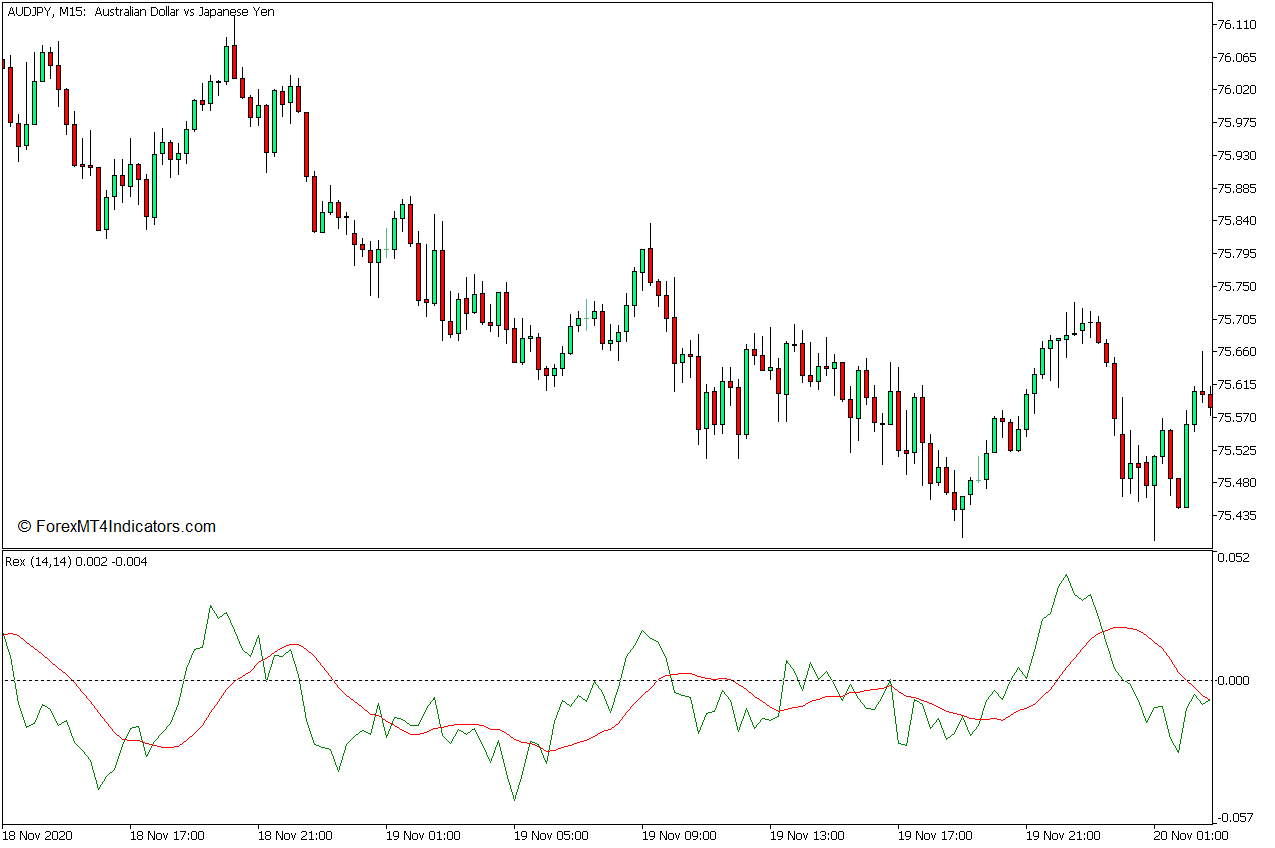
Task: Click the divider between chart and Rex panel
Action: (606, 549)
